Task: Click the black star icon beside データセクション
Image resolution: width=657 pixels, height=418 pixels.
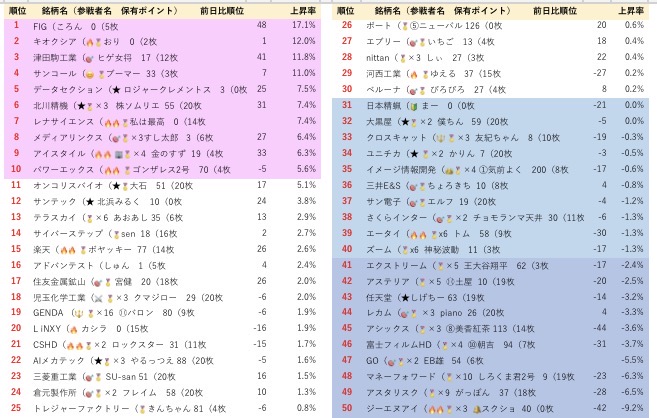Action: click(116, 90)
